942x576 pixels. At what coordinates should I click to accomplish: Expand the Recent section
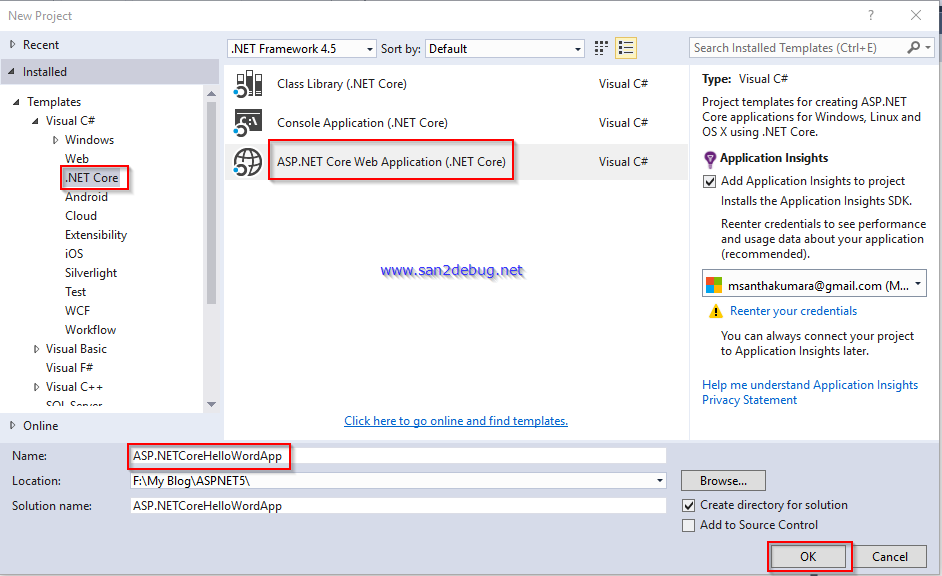pos(13,44)
